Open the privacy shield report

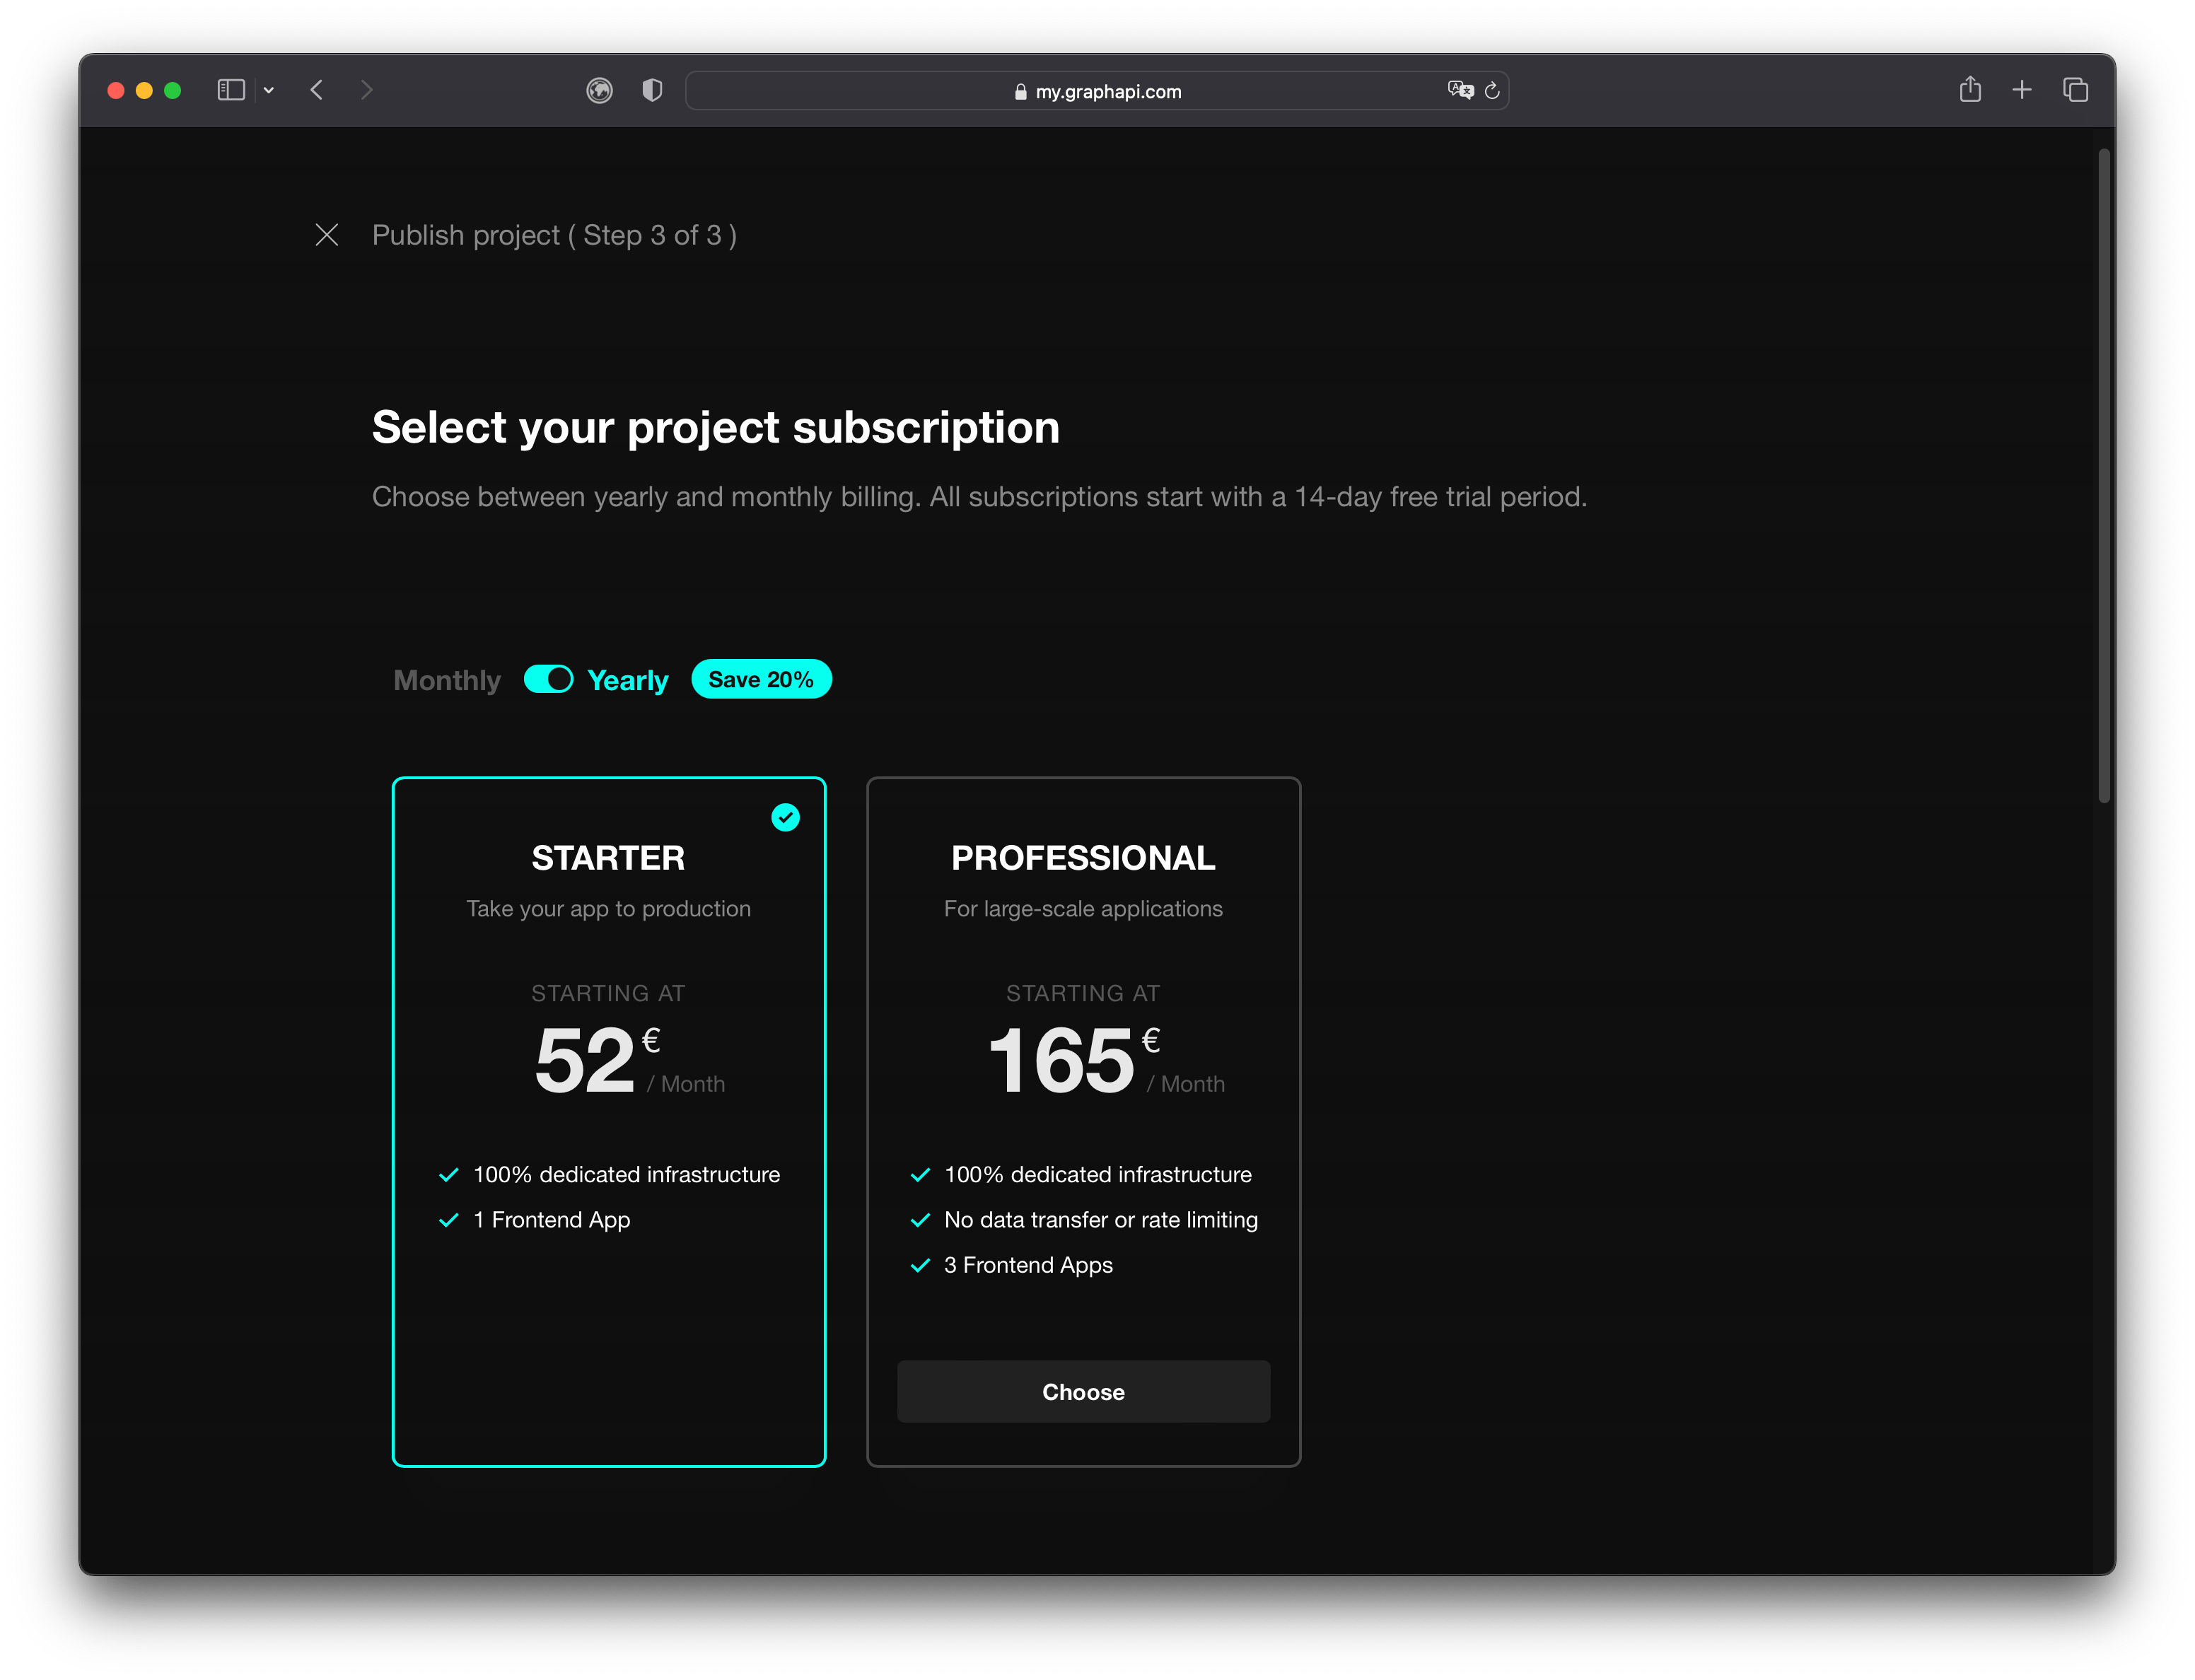coord(652,91)
